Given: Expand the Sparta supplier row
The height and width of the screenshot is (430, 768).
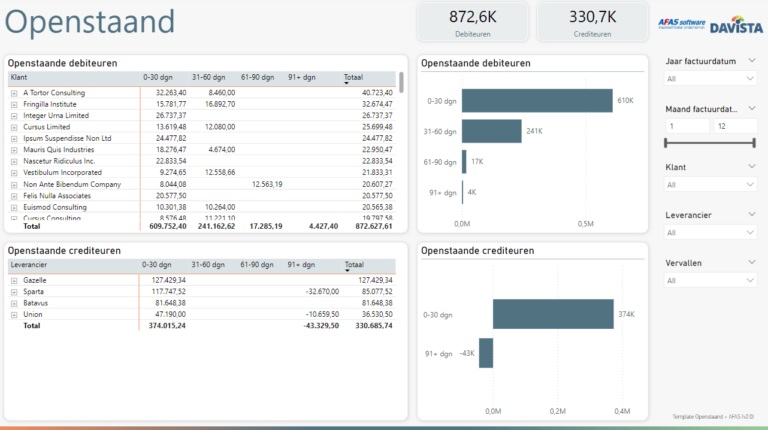Looking at the screenshot, I should [14, 292].
